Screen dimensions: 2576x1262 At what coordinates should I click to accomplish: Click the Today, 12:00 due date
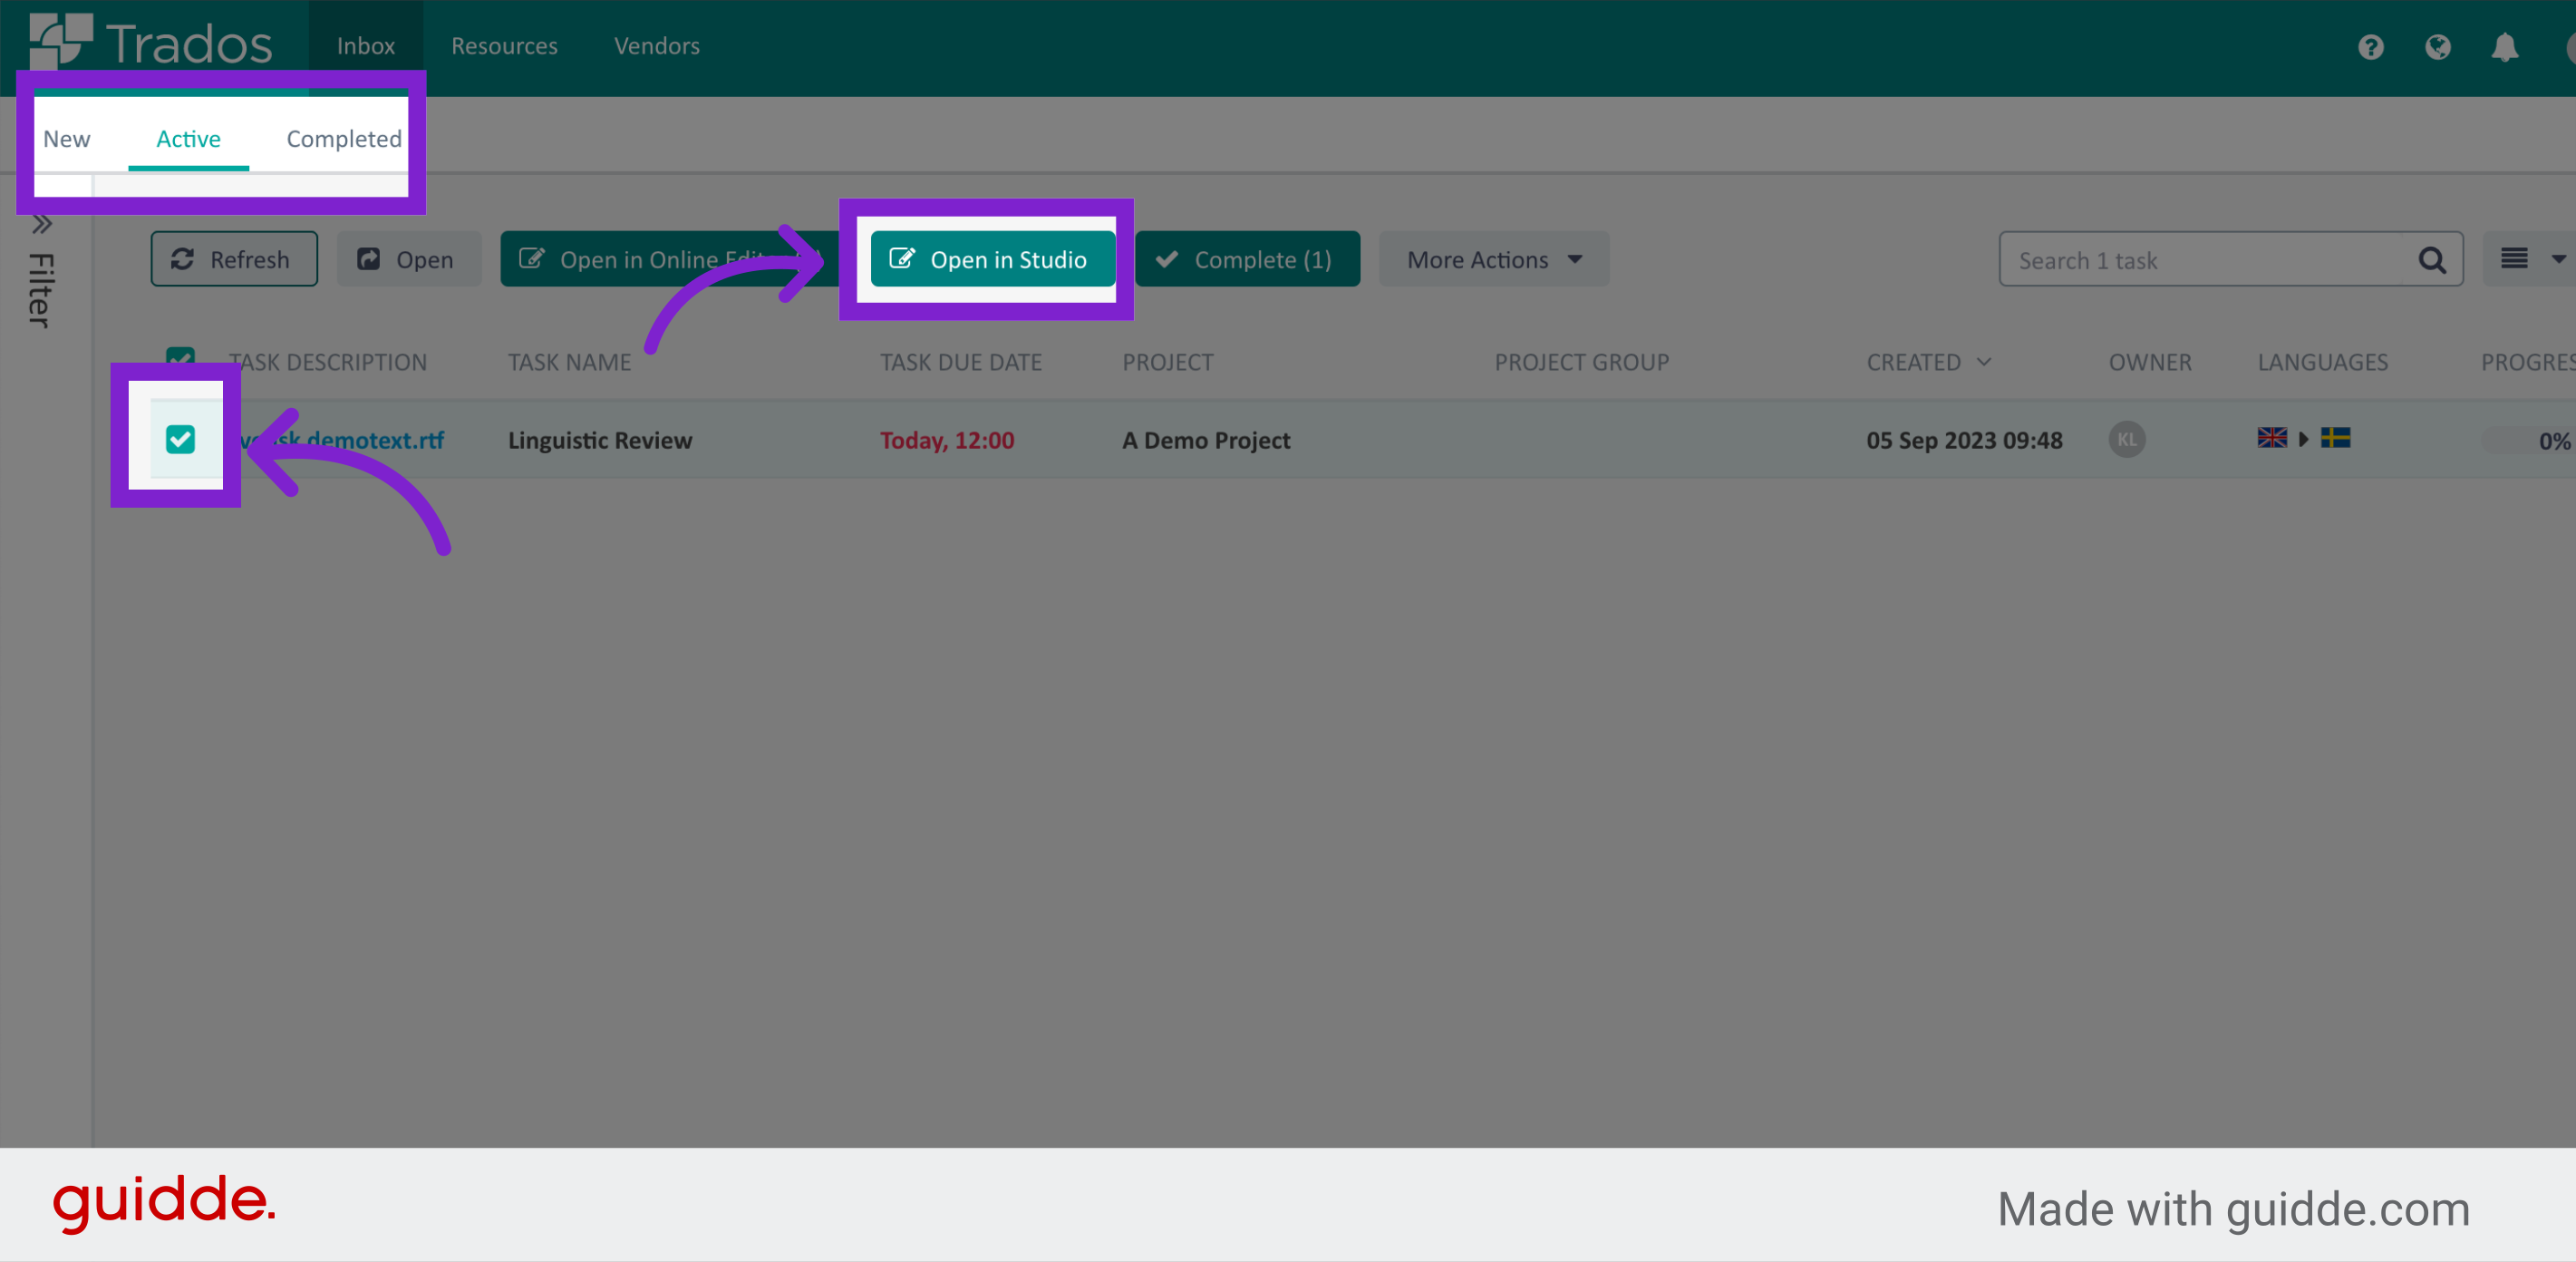946,440
